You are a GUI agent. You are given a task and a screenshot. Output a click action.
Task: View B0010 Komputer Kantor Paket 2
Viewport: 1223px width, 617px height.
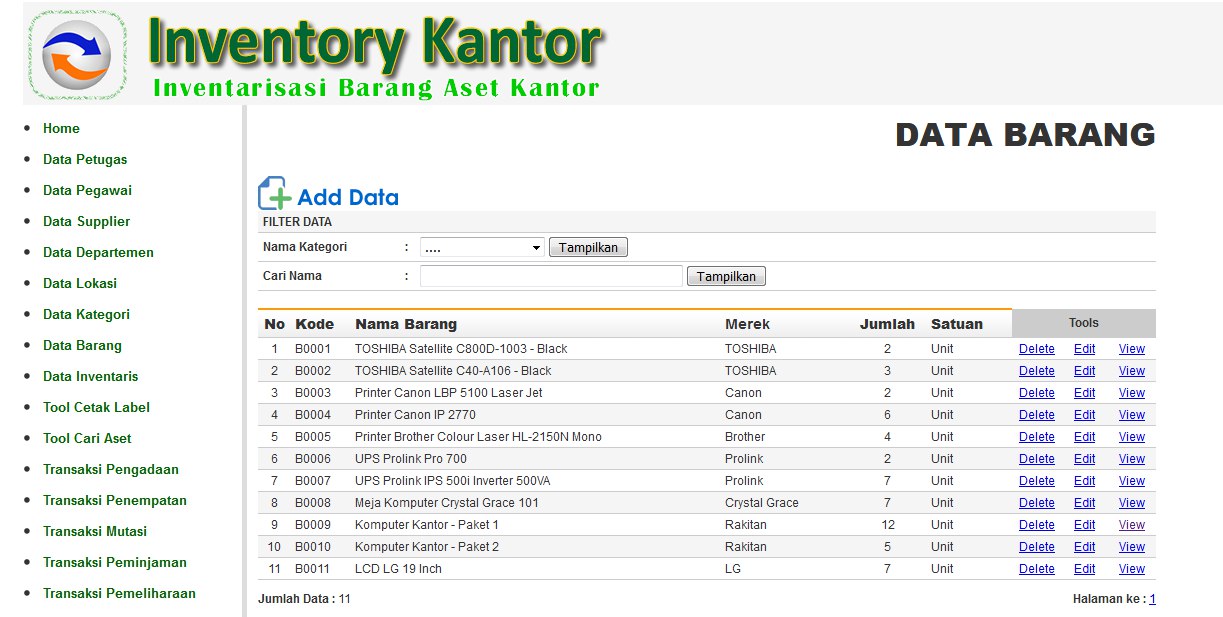point(1132,547)
